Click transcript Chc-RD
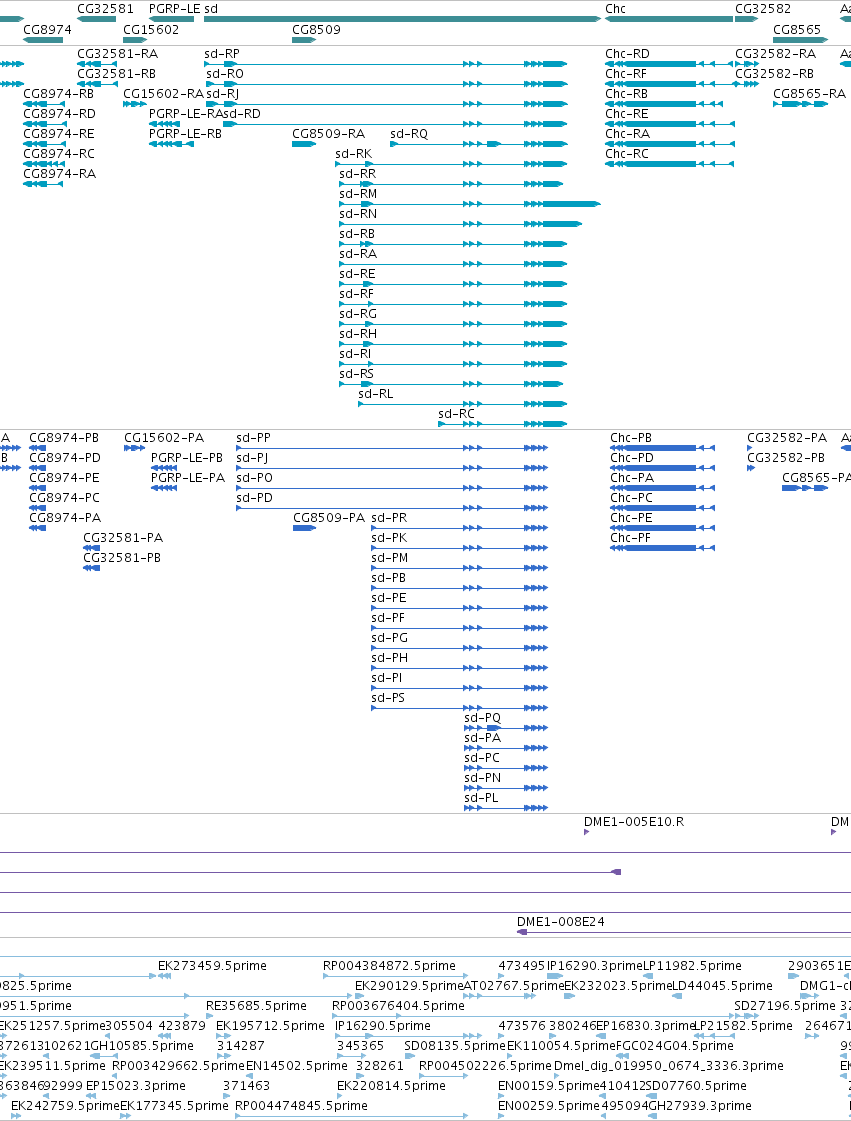851x1121 pixels. 669,64
